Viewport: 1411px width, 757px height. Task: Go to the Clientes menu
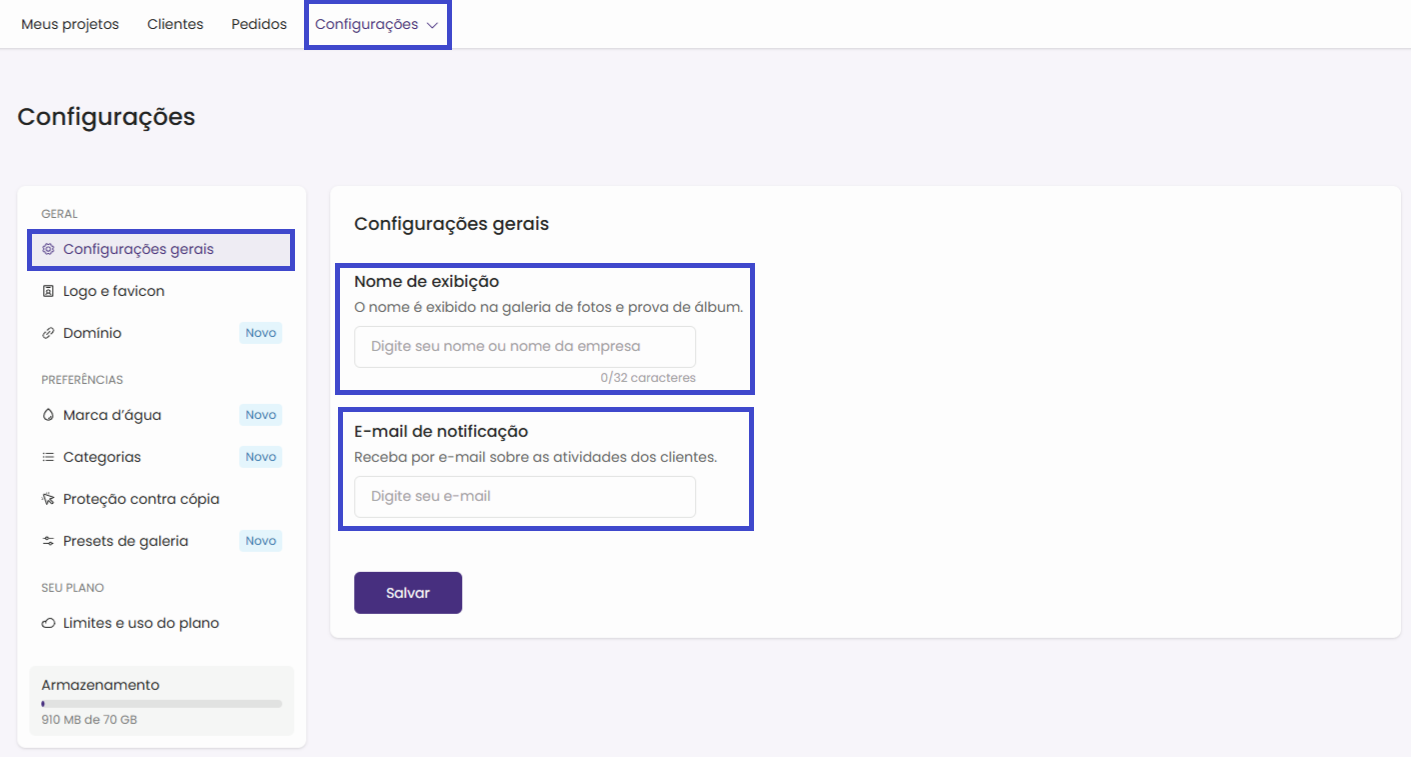click(175, 24)
